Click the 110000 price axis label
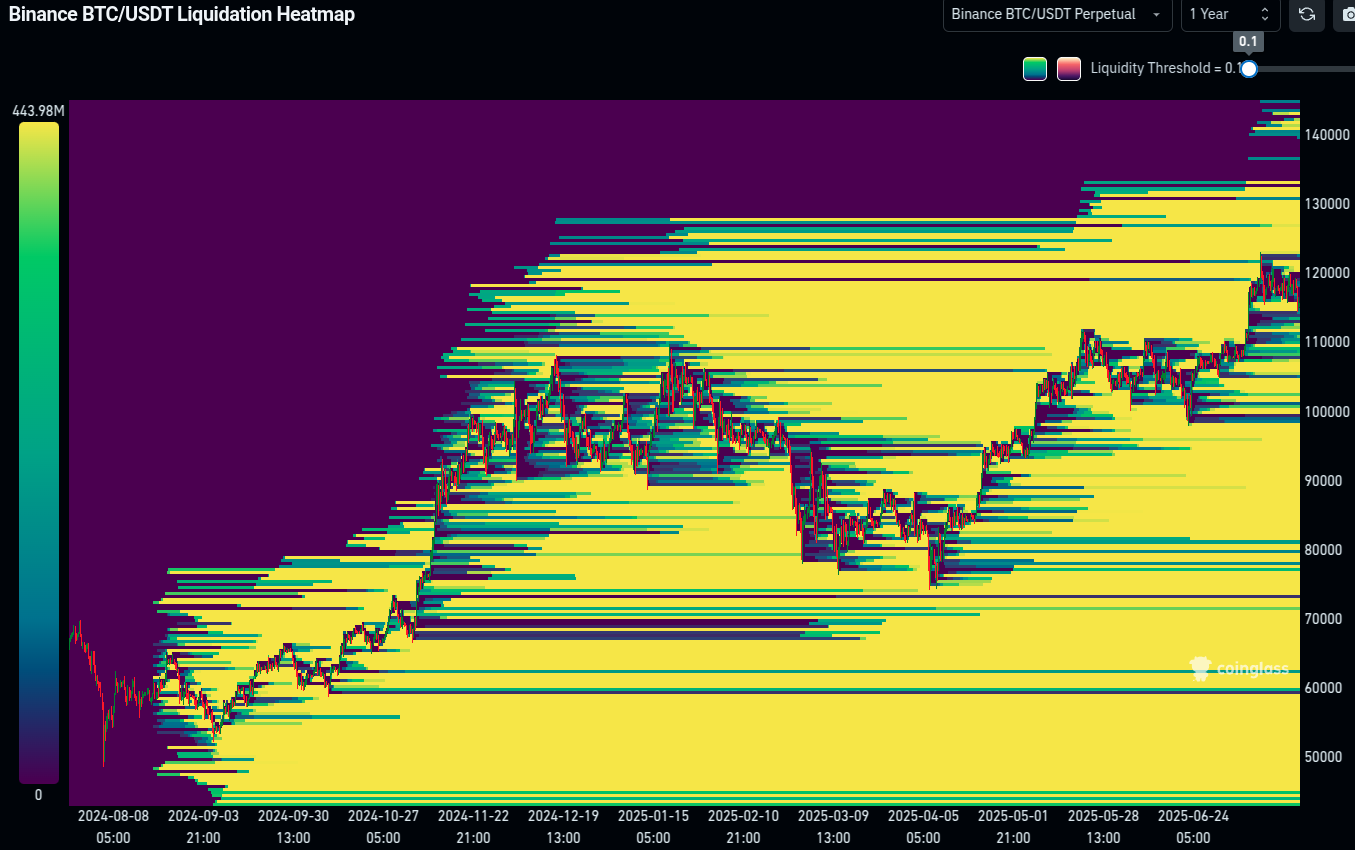Screen dimensions: 1355x850 (1327, 341)
